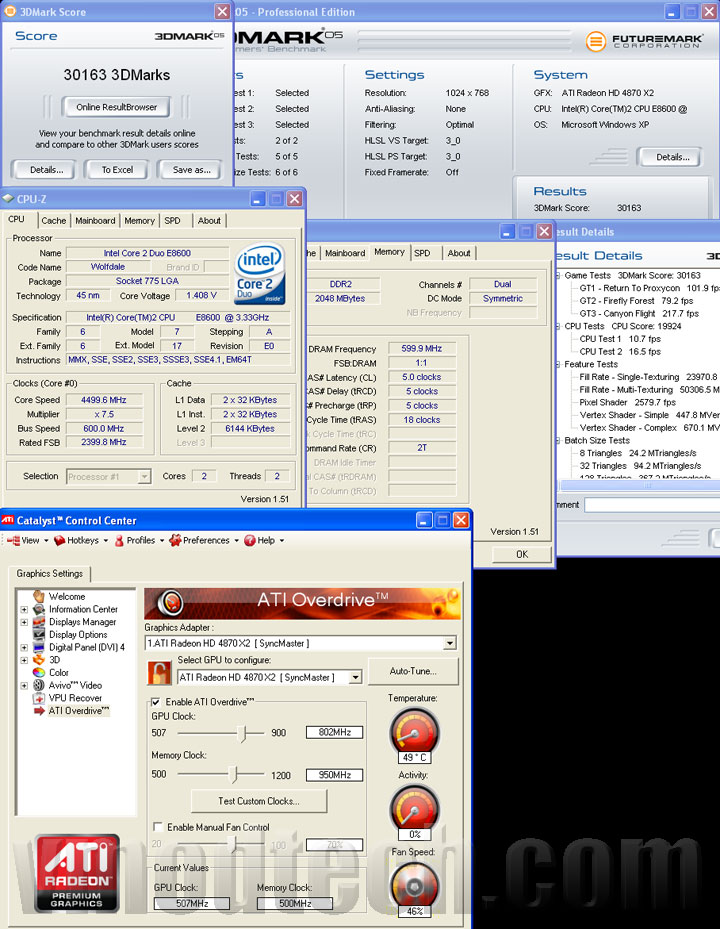Screen dimensions: 720x929
Task: Click the Catalyst Control Center ATI title icon
Action: point(8,520)
